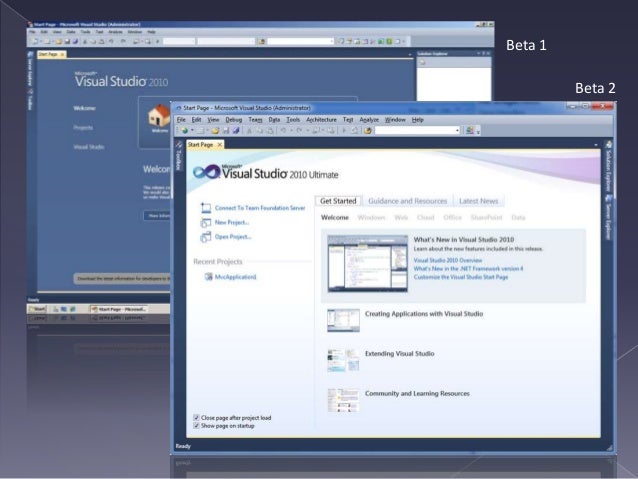This screenshot has height=479, width=638.
Task: Toggle Show page on startup checkbox
Action: [x=196, y=426]
